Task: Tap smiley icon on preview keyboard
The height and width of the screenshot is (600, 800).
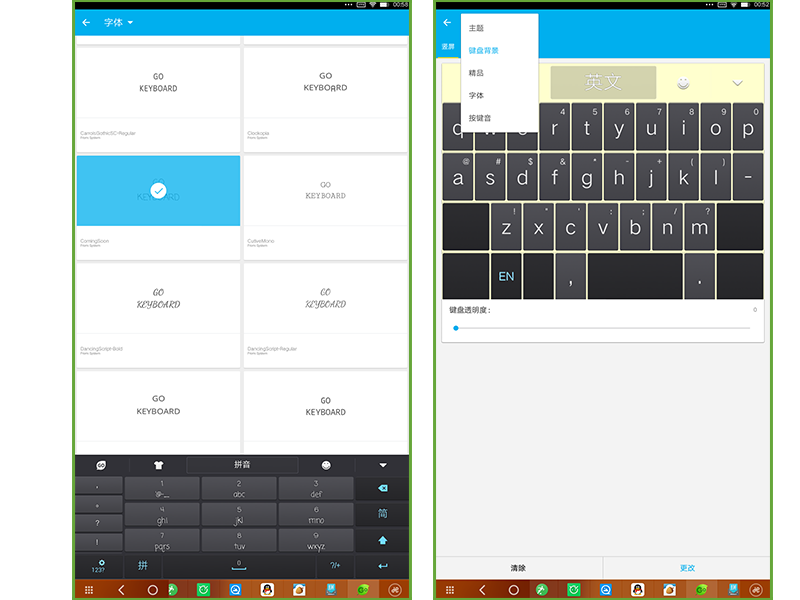Action: 683,83
